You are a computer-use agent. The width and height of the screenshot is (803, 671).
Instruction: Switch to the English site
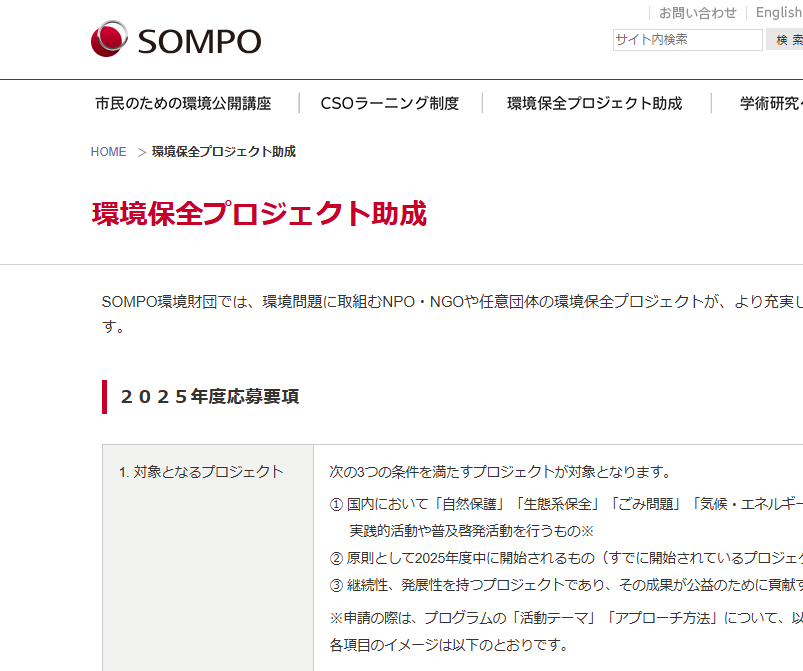(x=777, y=12)
